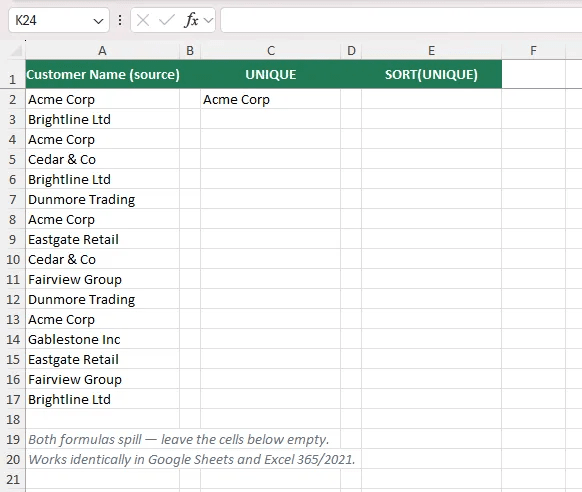582x492 pixels.
Task: Select cell A6 'Brightline Ltd'
Action: [103, 179]
